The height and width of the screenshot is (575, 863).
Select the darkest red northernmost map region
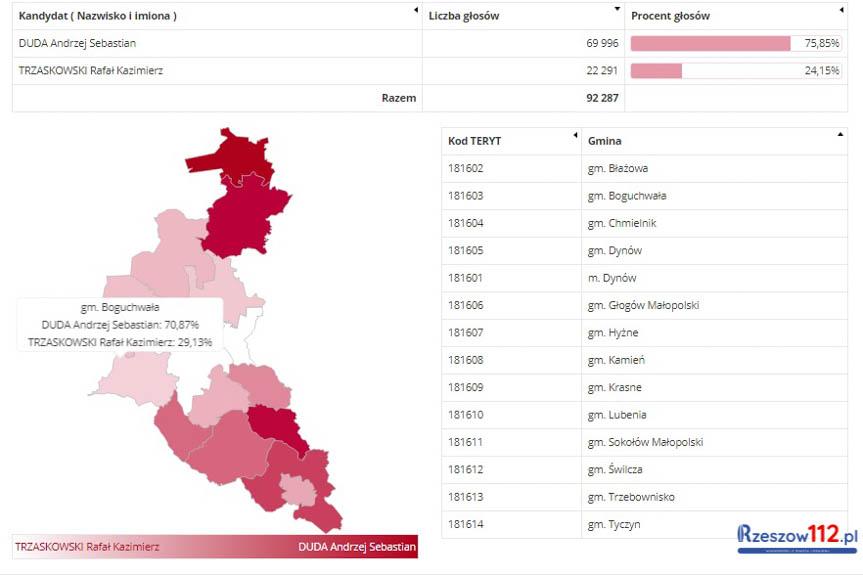pos(236,157)
